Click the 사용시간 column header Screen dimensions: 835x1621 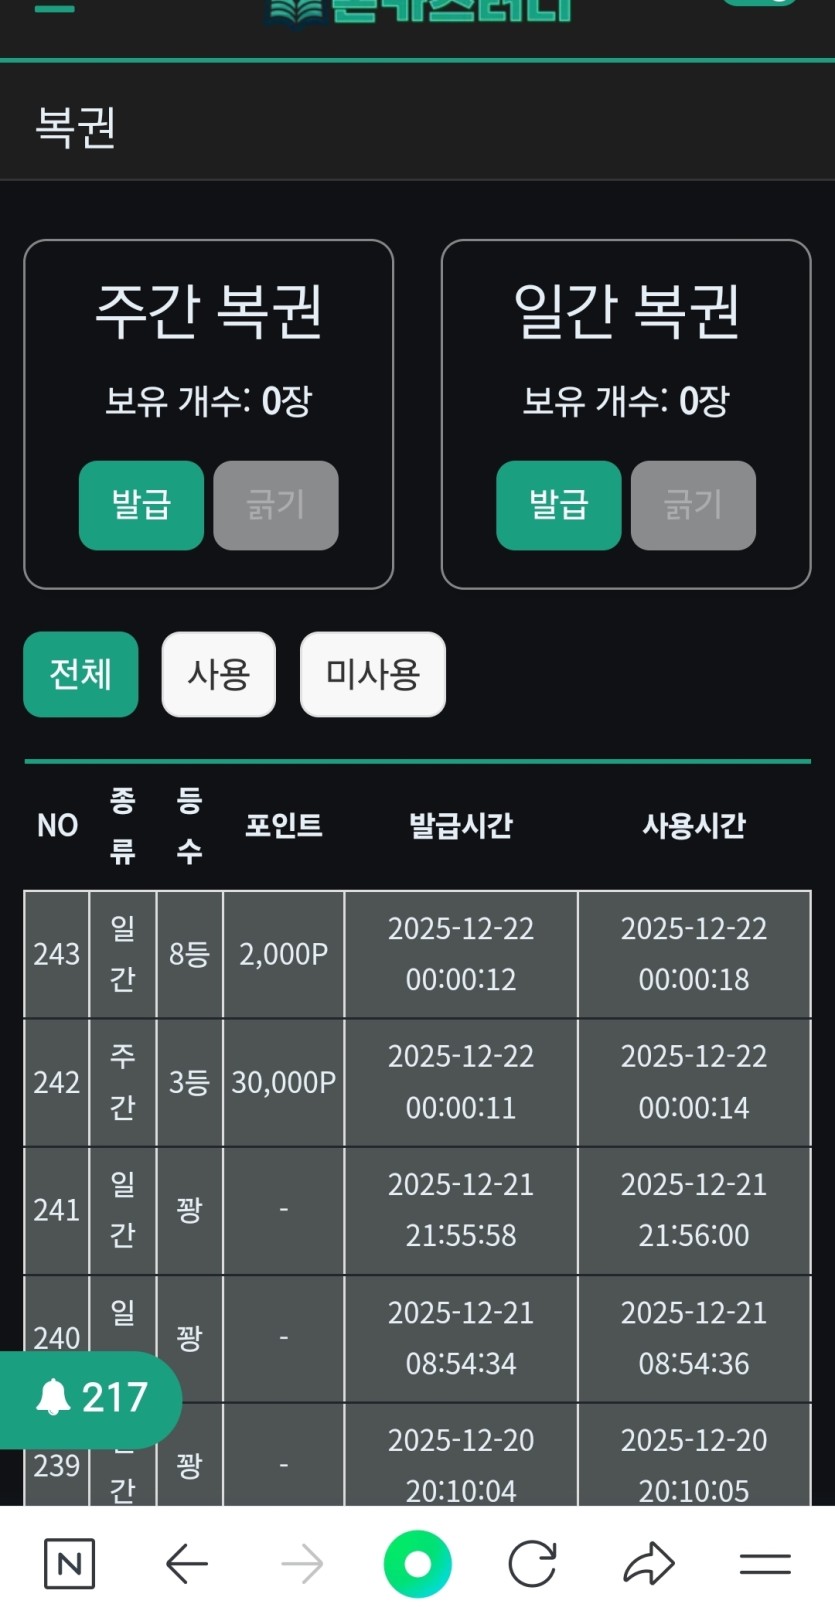[694, 825]
